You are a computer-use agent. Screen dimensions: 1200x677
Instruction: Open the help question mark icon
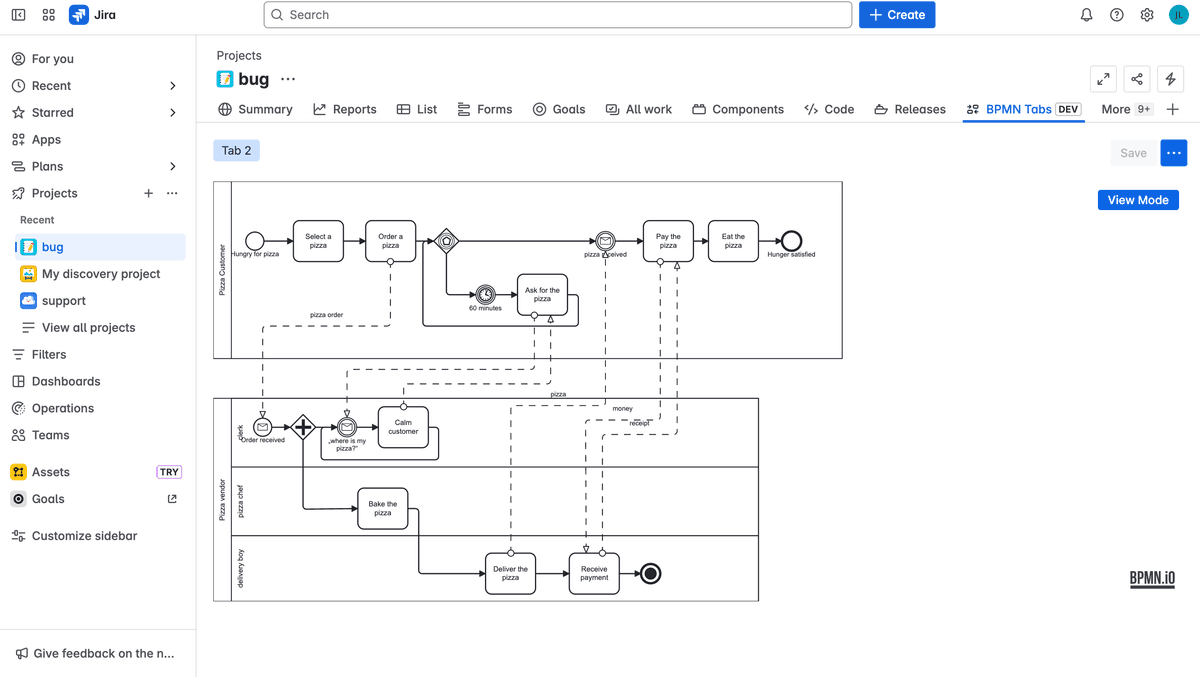(x=1117, y=15)
